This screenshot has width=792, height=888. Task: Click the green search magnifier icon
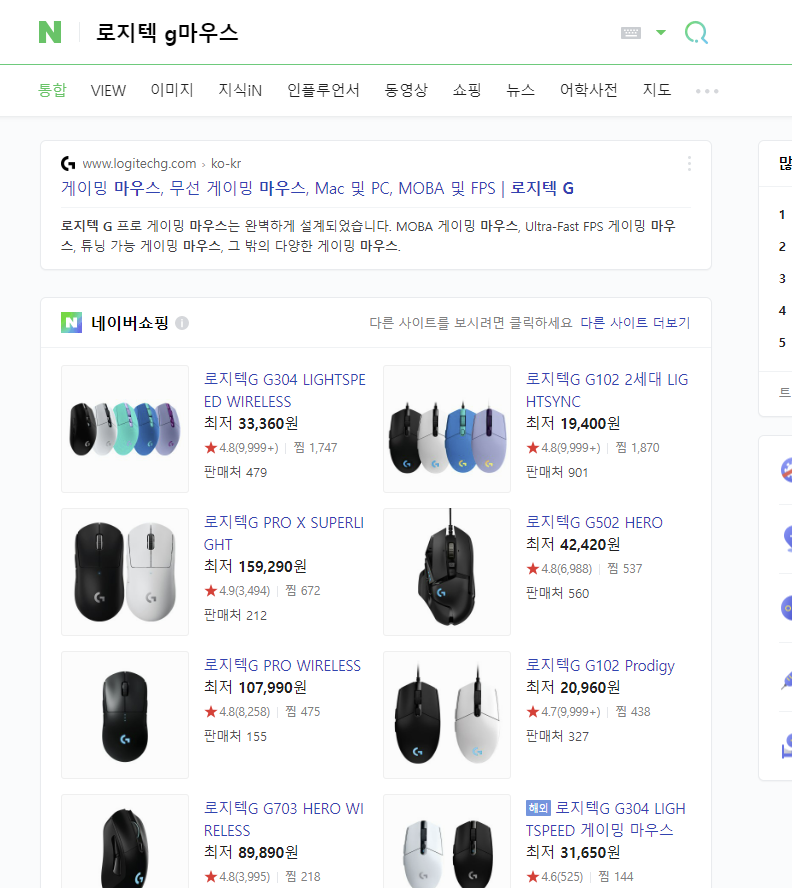(696, 33)
